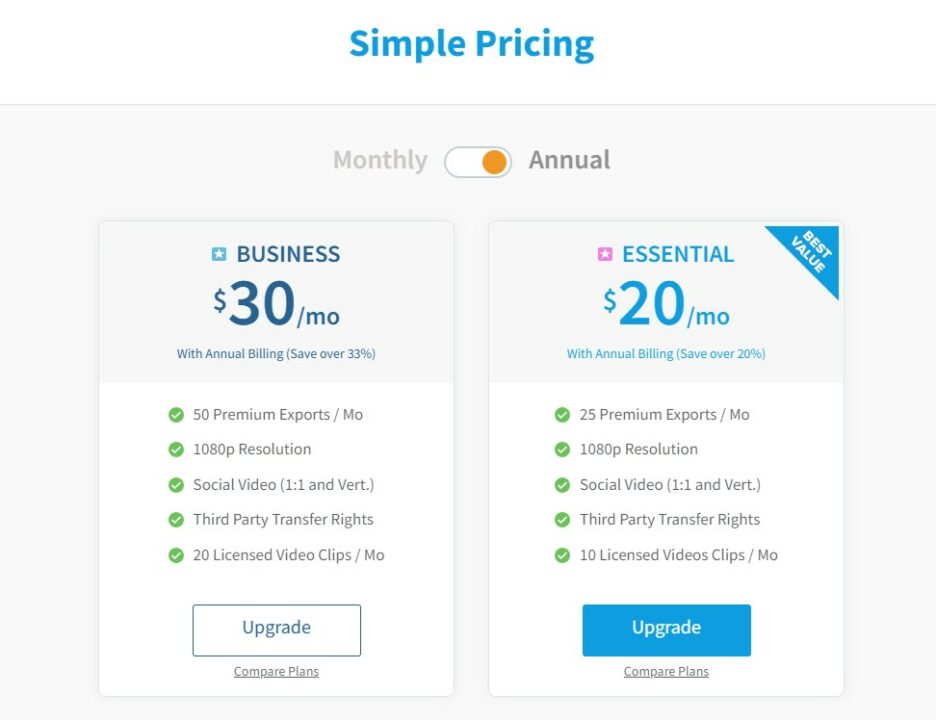Screen dimensions: 936x720
Task: Click the Essential 'Save over 20%' billing note
Action: [x=666, y=354]
